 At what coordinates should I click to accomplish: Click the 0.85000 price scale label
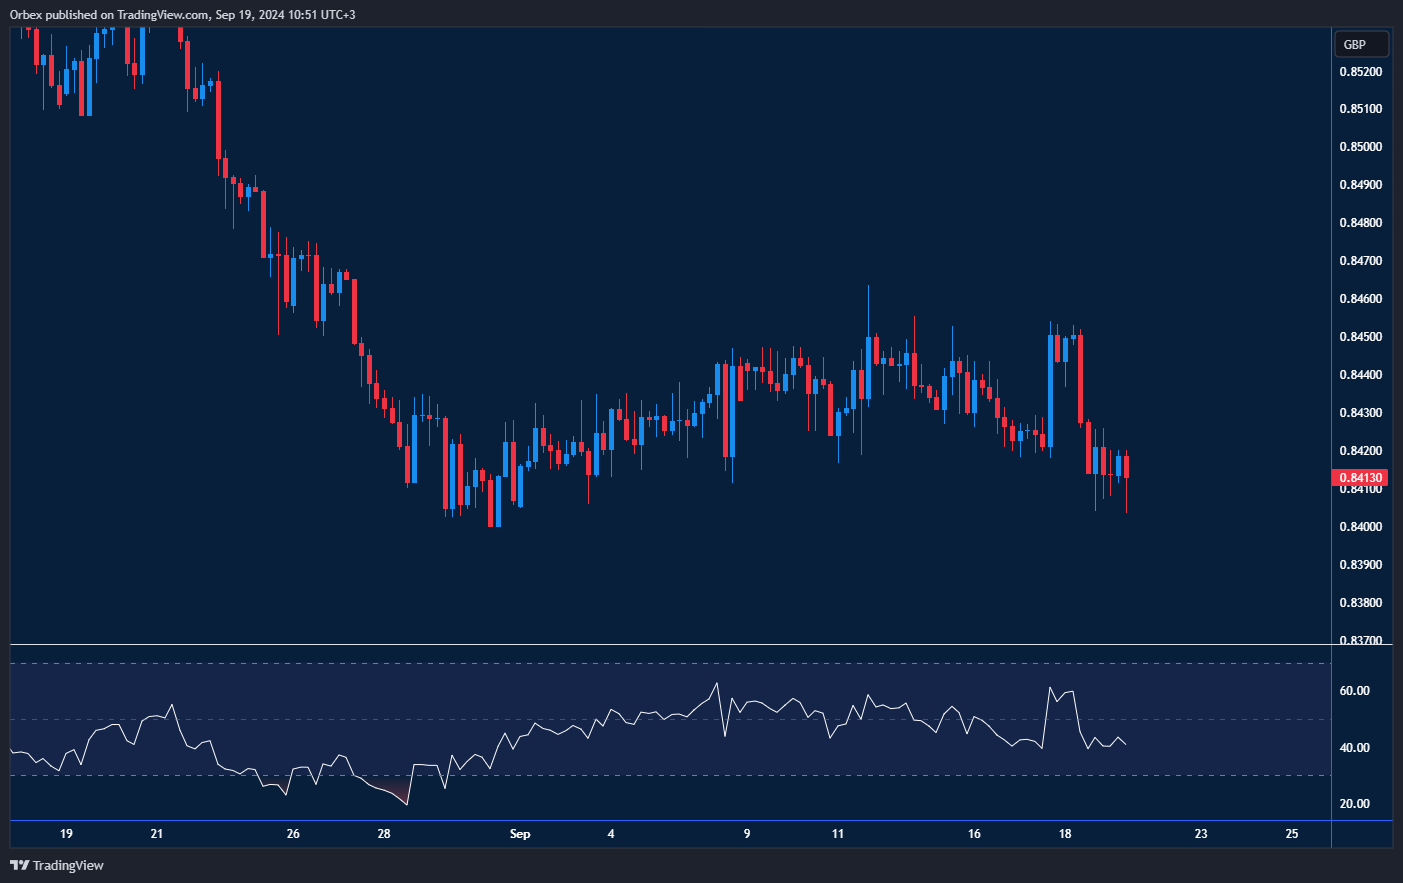[x=1360, y=147]
